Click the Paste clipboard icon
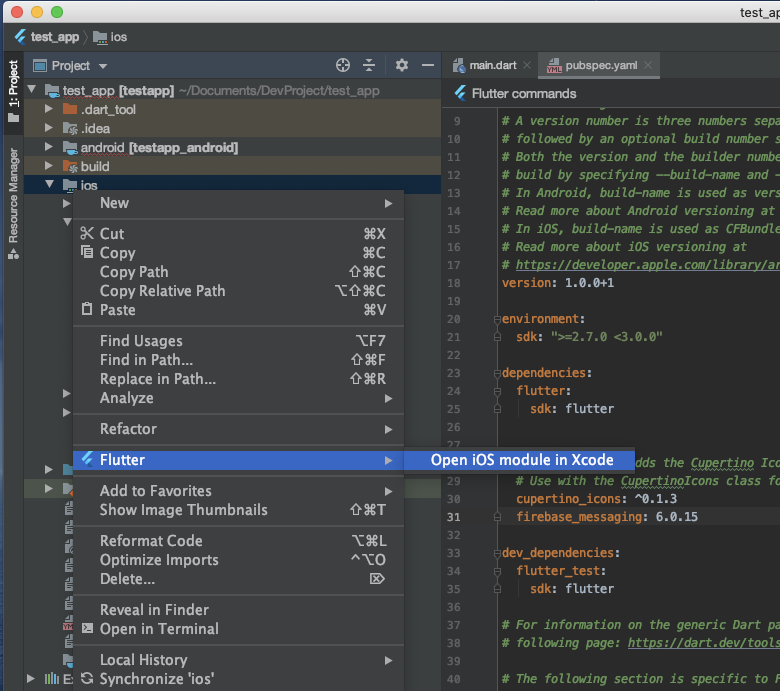780x691 pixels. [87, 309]
